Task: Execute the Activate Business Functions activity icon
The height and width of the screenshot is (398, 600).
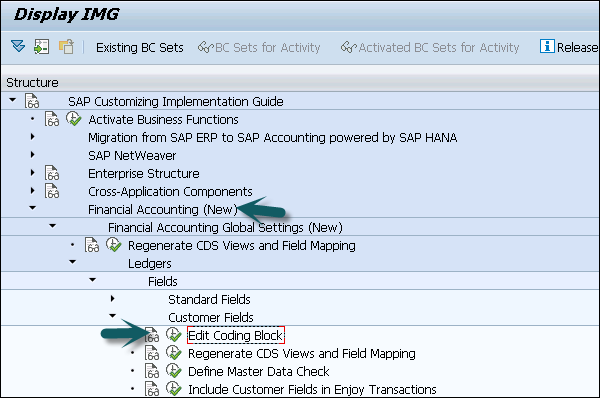Action: point(73,119)
